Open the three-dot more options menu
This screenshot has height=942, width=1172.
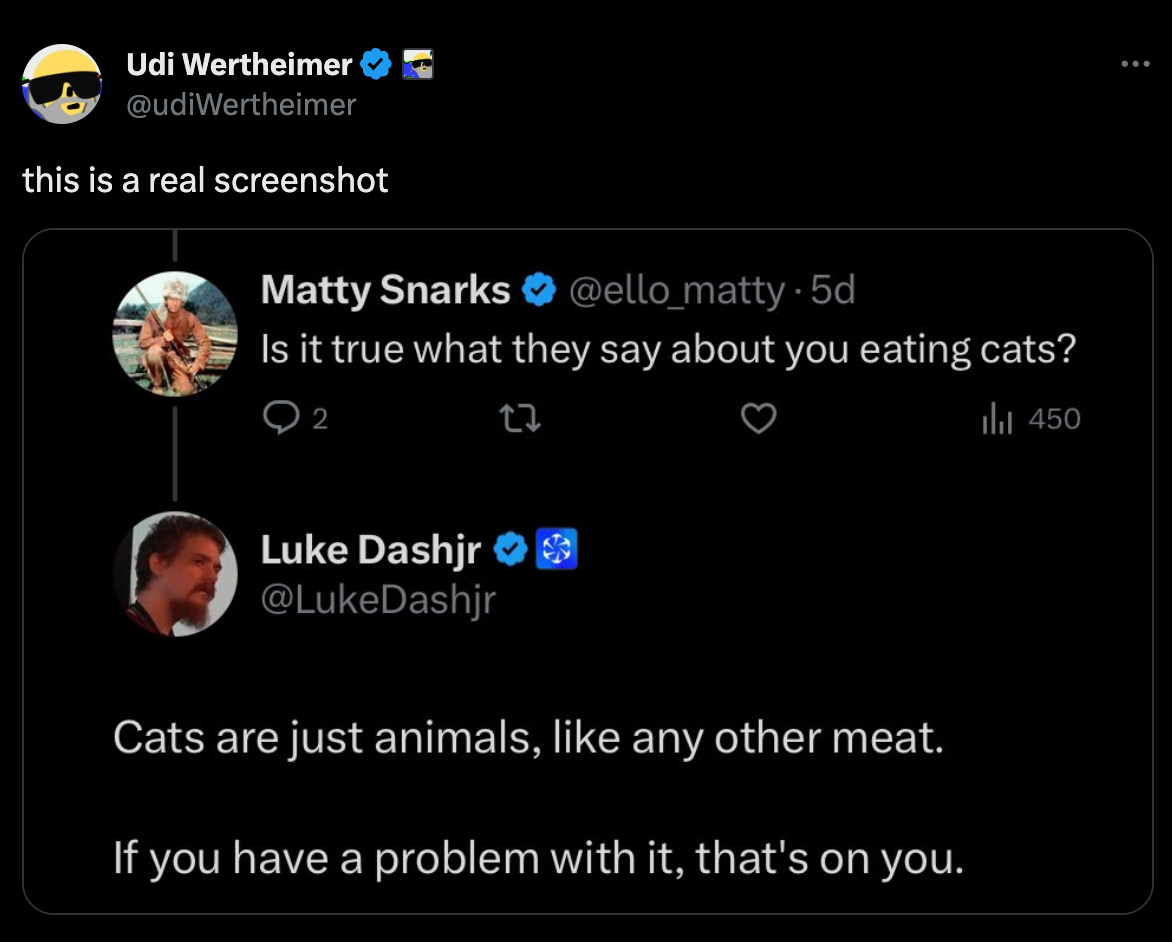pos(1135,65)
